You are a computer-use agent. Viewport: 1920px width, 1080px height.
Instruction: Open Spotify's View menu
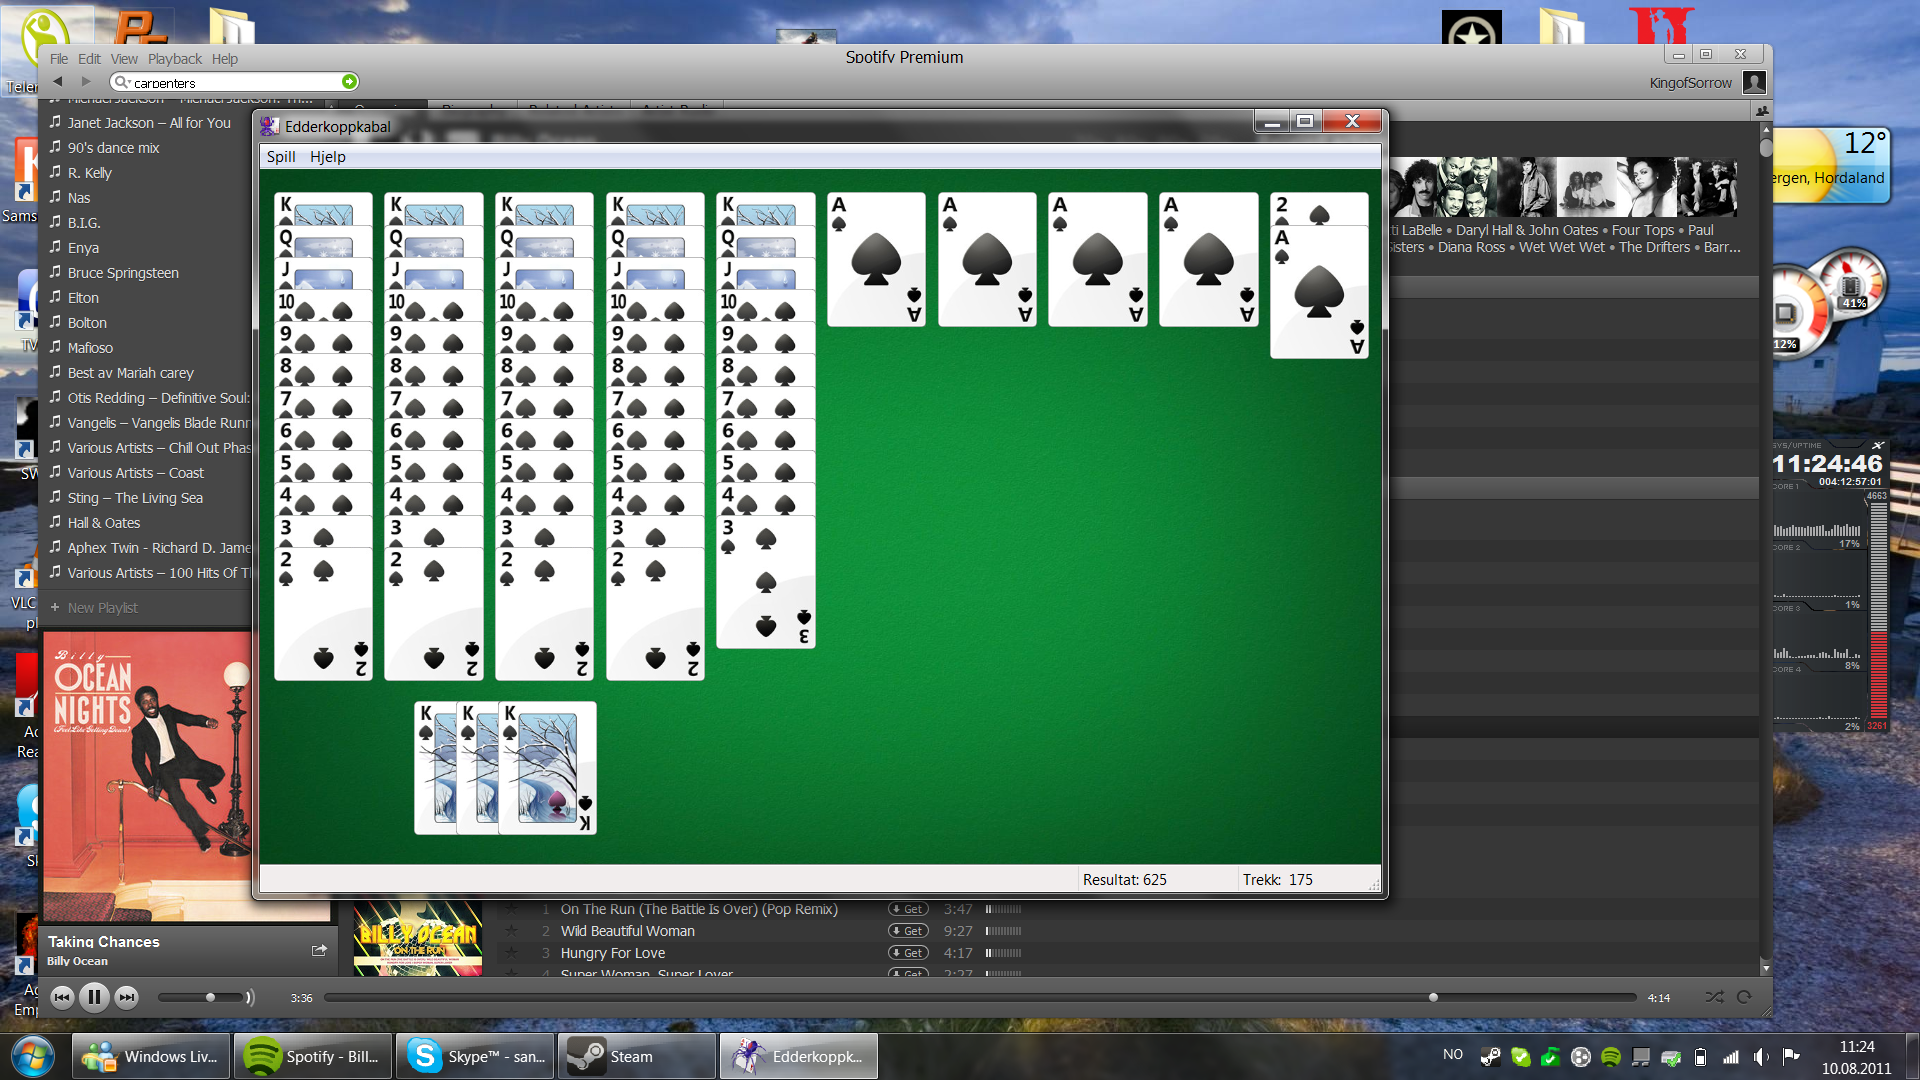(124, 59)
